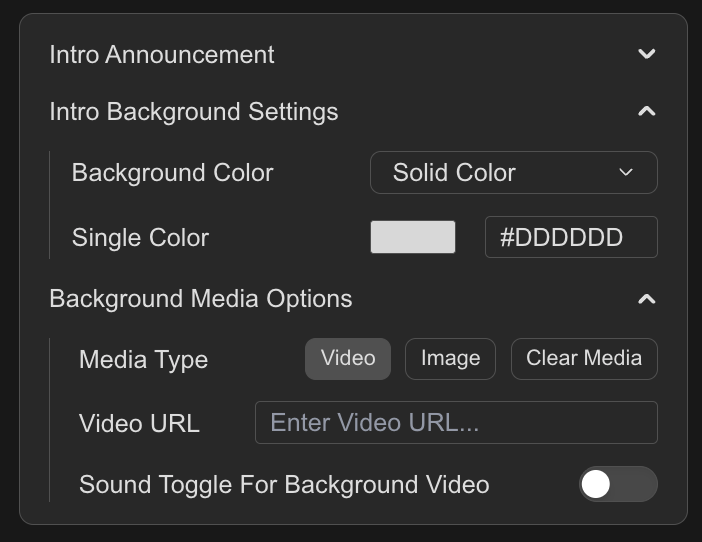This screenshot has width=702, height=542.
Task: Click the Intro Background Settings heading
Action: pos(194,112)
